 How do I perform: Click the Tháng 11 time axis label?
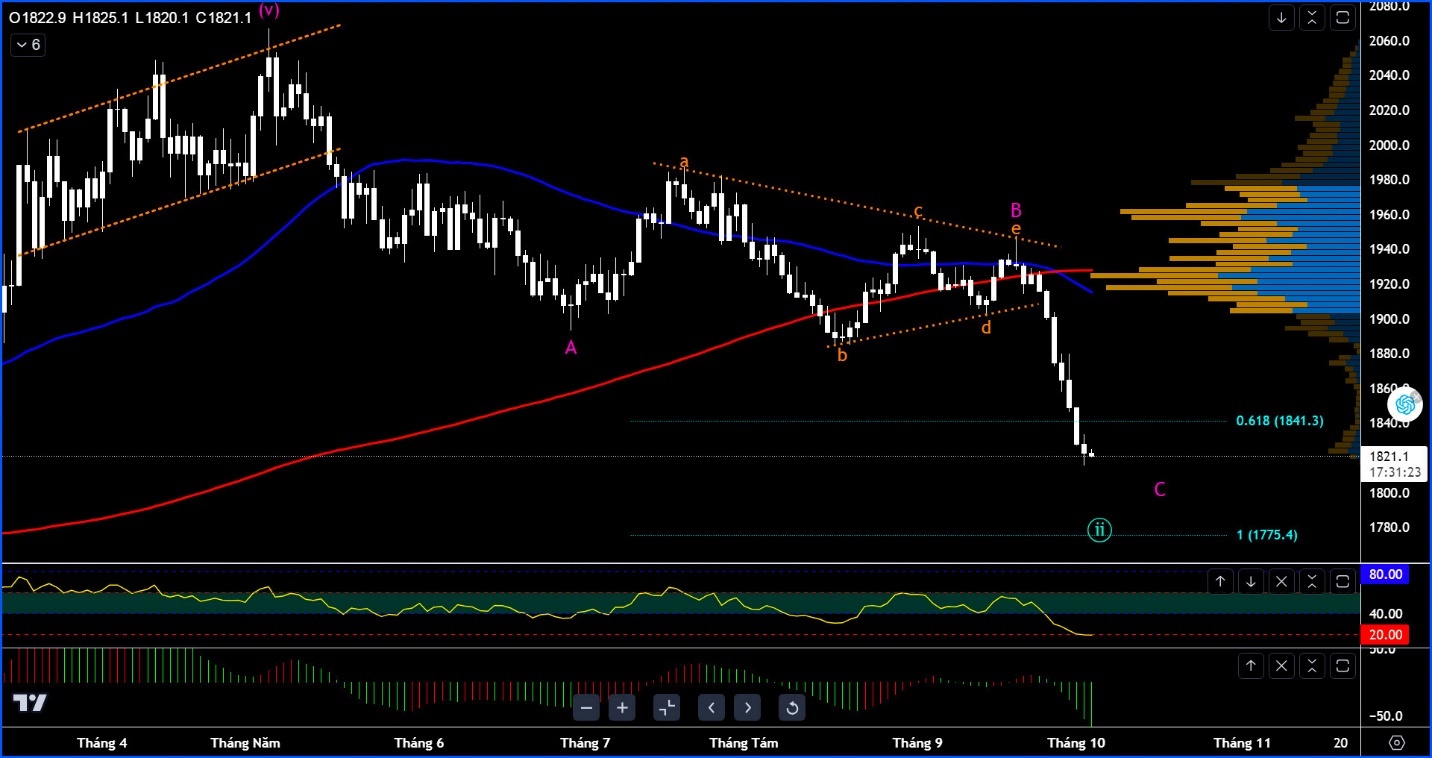tap(1242, 743)
